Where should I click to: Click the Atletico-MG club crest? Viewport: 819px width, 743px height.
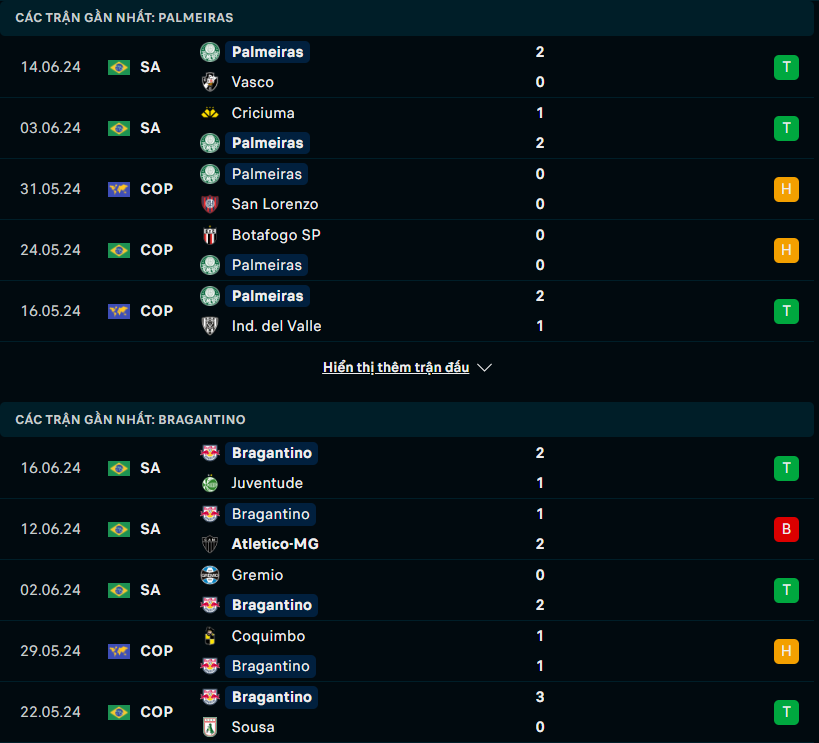pos(210,544)
